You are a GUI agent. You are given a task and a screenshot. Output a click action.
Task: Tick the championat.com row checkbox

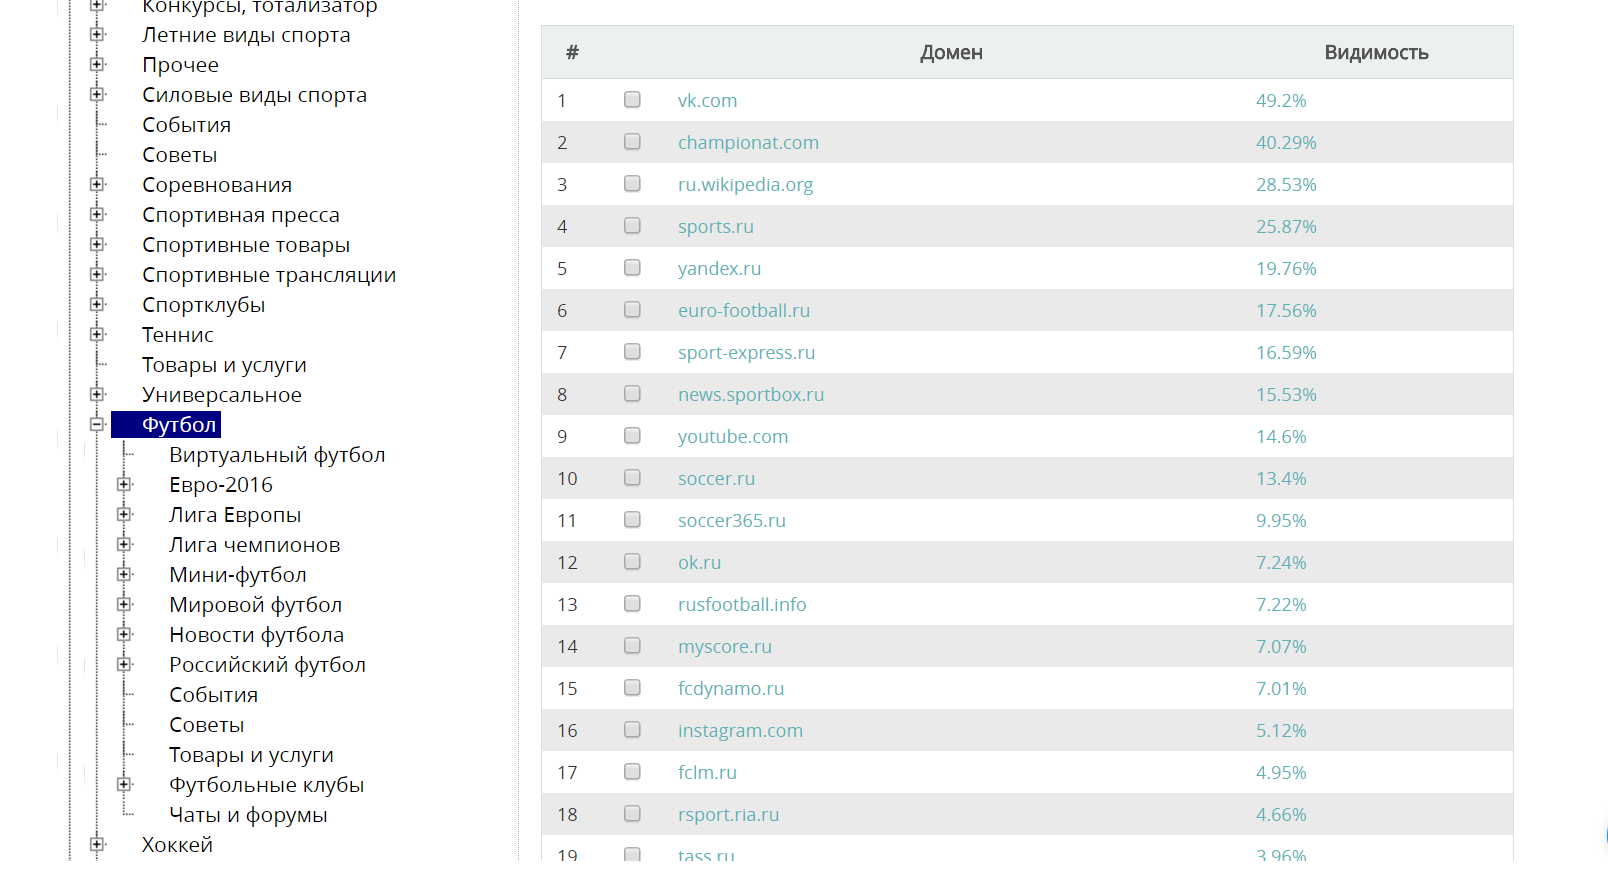click(632, 142)
